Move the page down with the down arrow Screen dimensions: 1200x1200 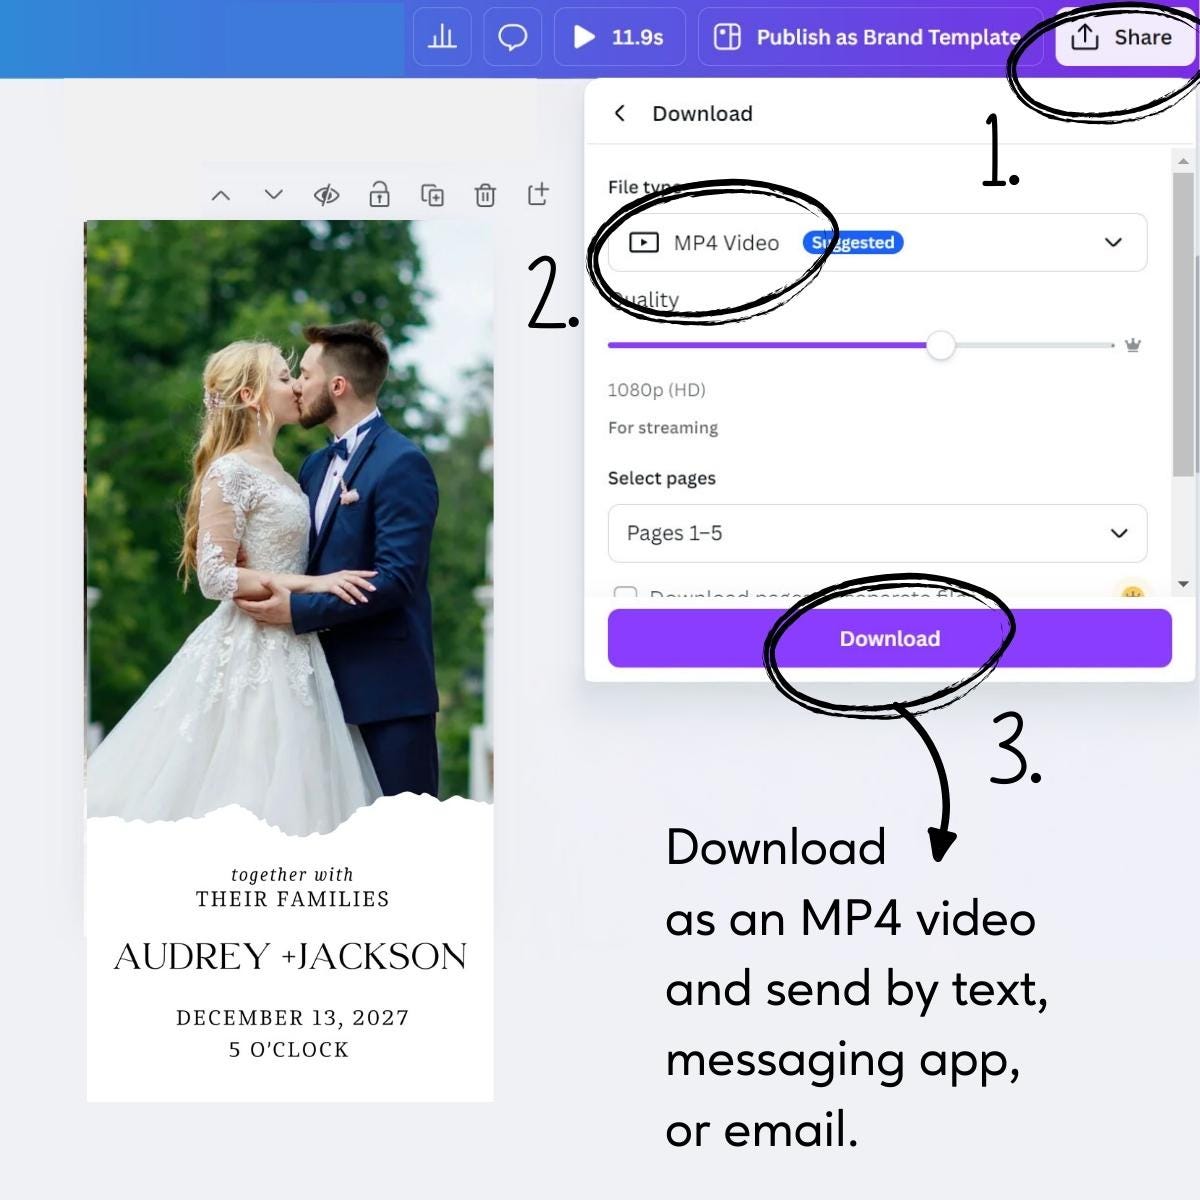pos(273,195)
